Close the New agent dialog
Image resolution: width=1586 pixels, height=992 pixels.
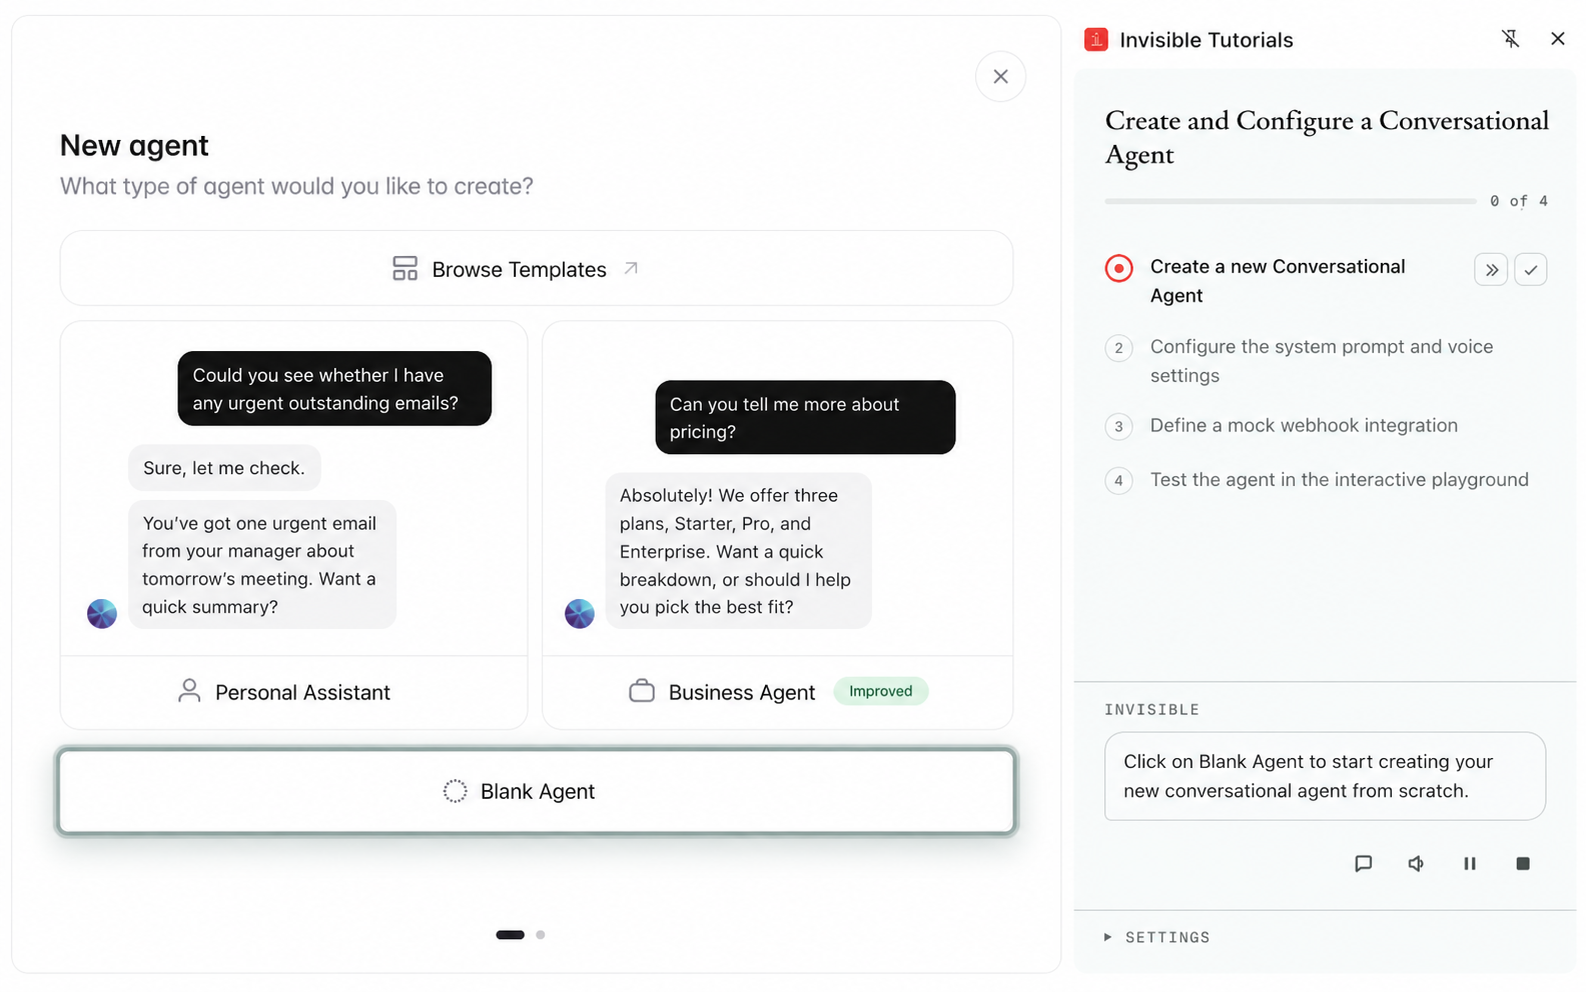(x=1000, y=76)
